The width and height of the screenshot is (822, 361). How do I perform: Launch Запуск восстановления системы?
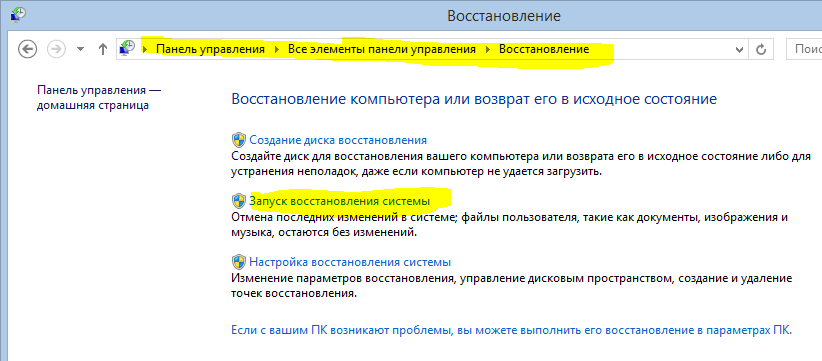pos(340,201)
